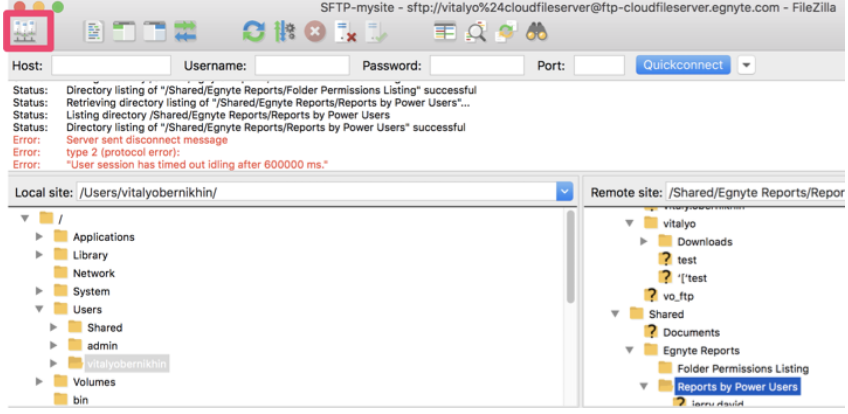Viewport: 848px width, 414px height.
Task: Select the local Network folder
Action: (95, 273)
